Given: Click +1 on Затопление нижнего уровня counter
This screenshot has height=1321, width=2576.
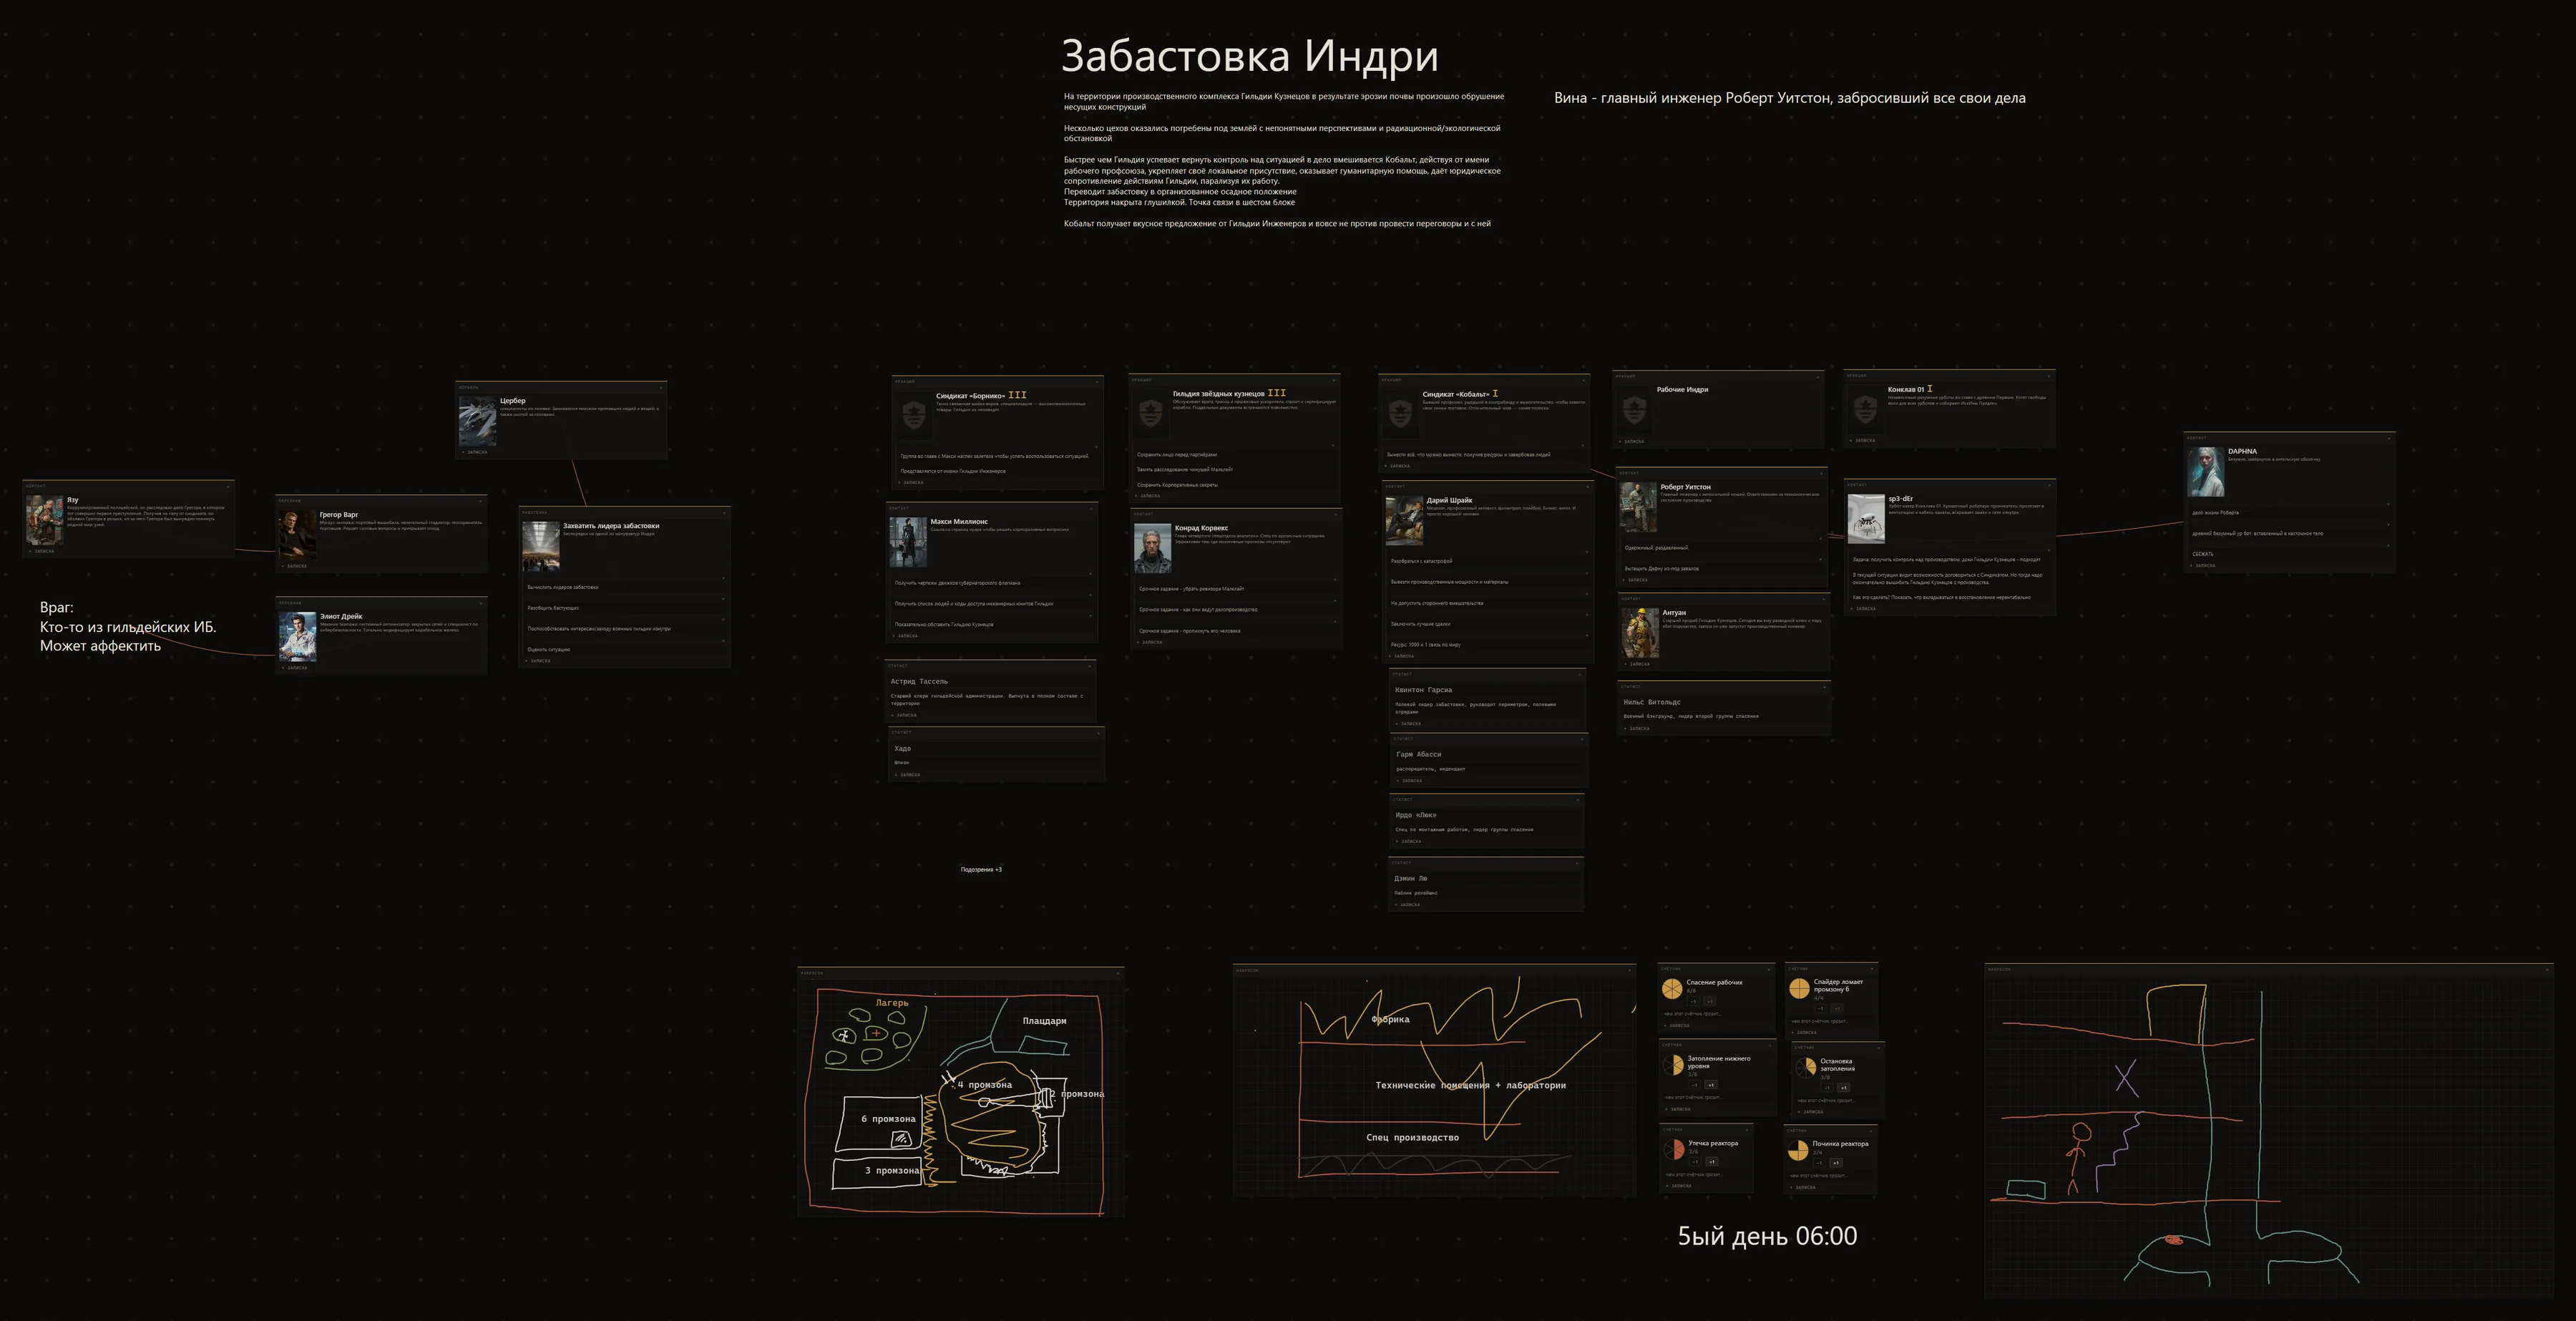Looking at the screenshot, I should tap(1712, 1085).
